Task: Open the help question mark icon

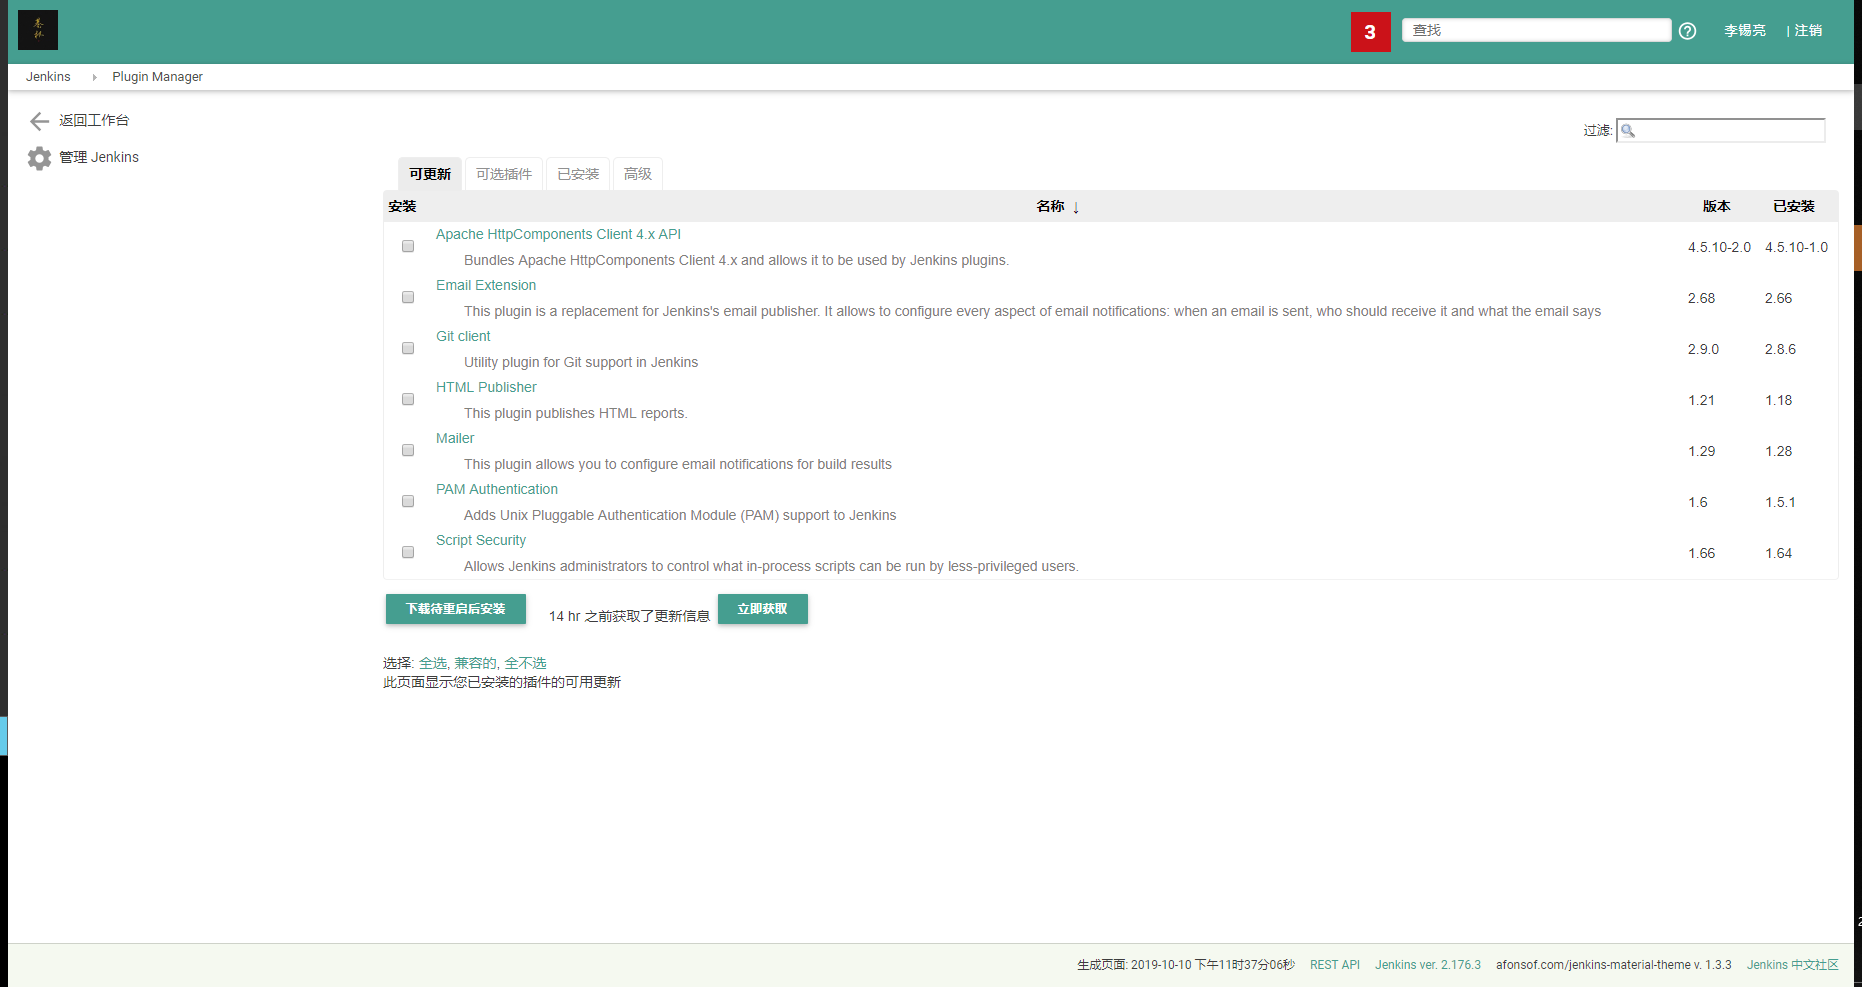Action: pos(1687,31)
